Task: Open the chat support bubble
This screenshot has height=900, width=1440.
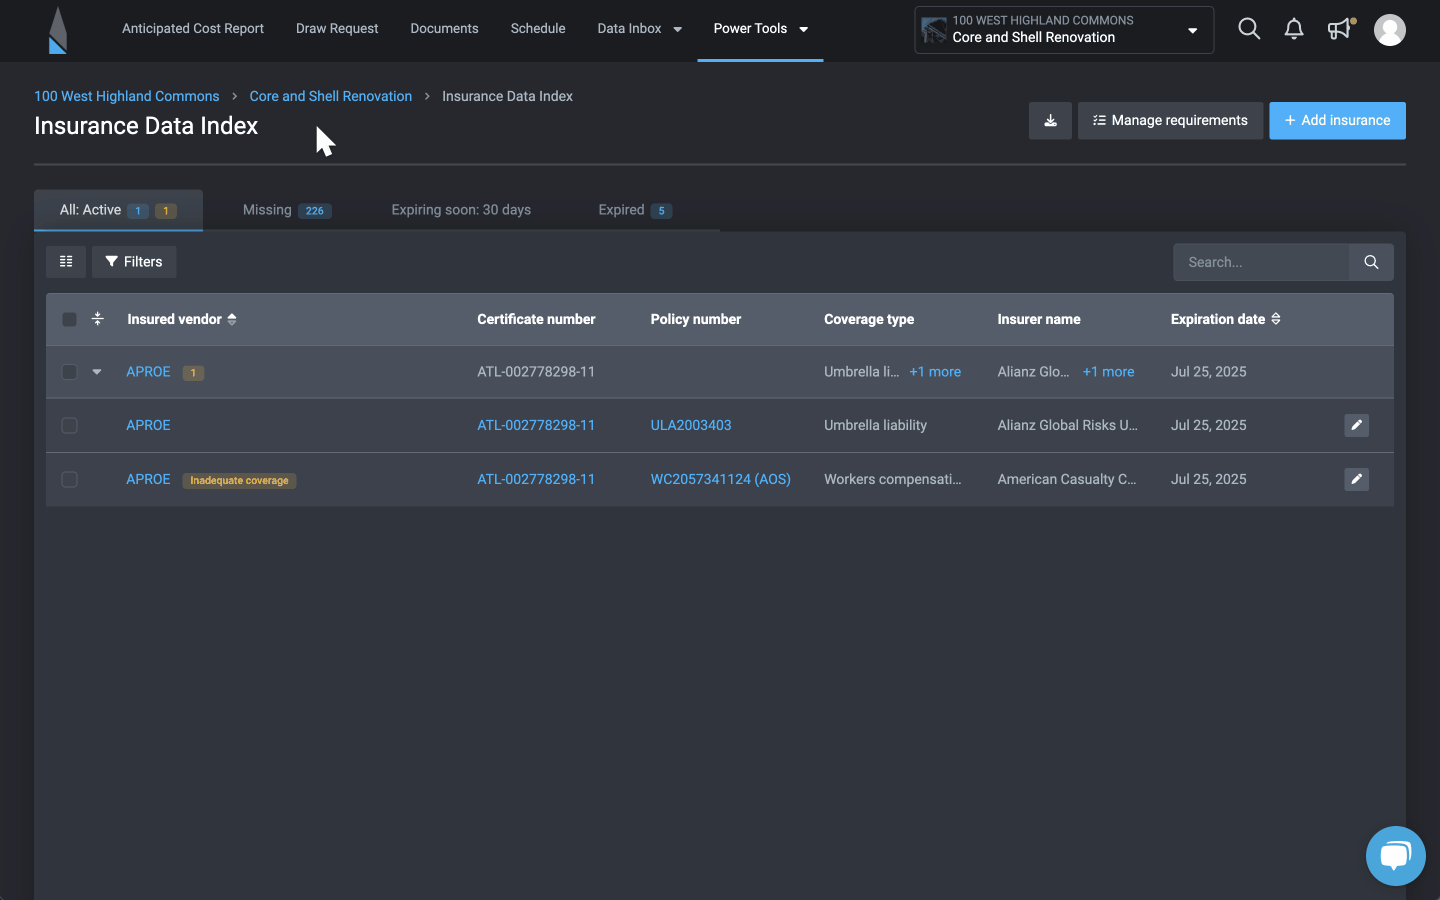Action: point(1395,856)
